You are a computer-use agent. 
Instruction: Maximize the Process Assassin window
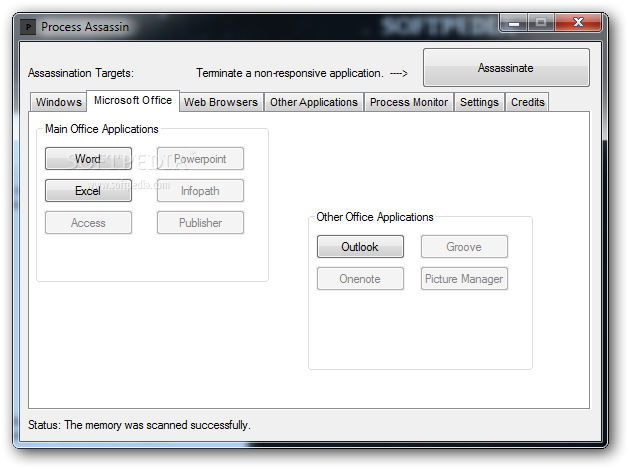pos(541,22)
